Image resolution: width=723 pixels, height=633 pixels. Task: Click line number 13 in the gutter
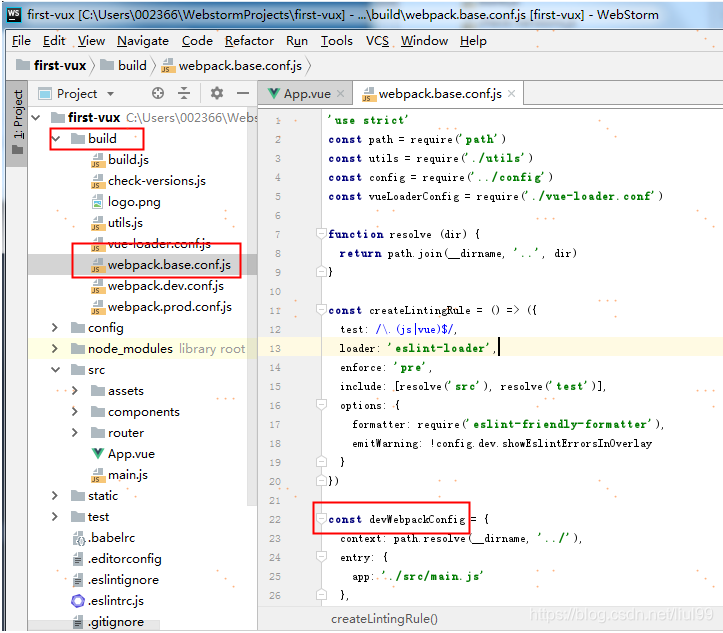275,348
